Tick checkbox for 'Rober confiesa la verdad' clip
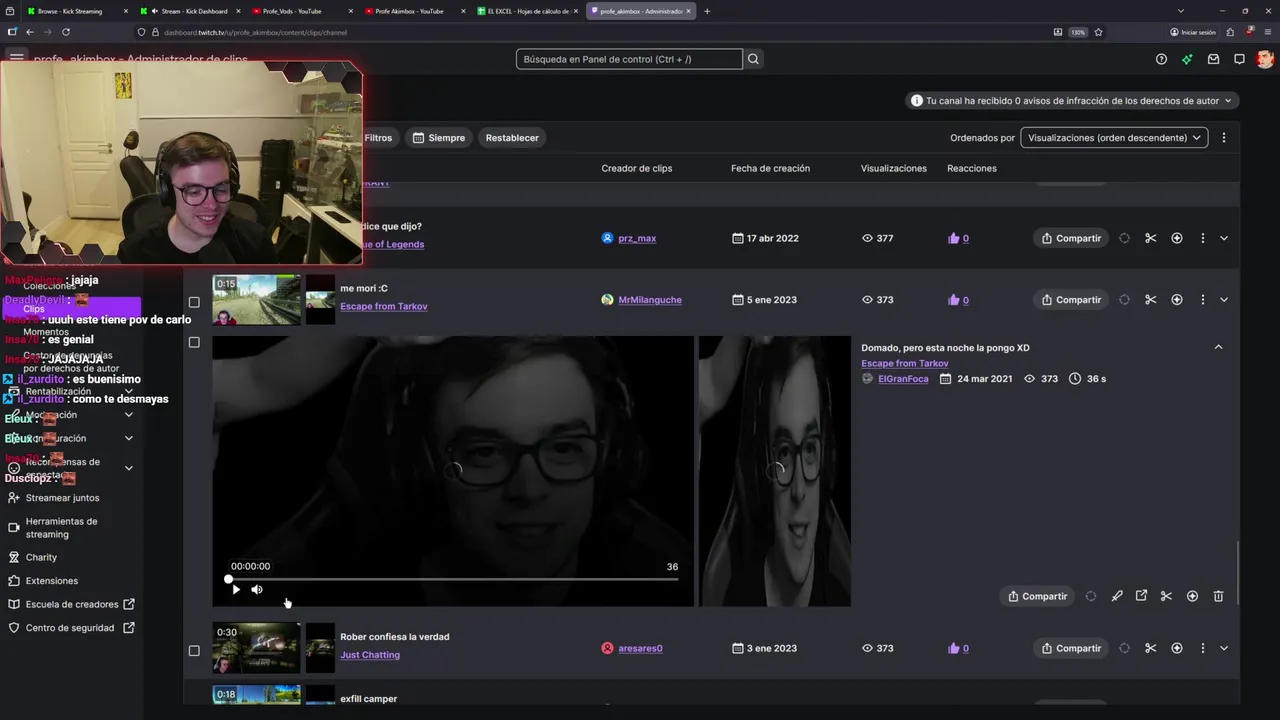Screen dimensions: 1280x720 tap(194, 650)
